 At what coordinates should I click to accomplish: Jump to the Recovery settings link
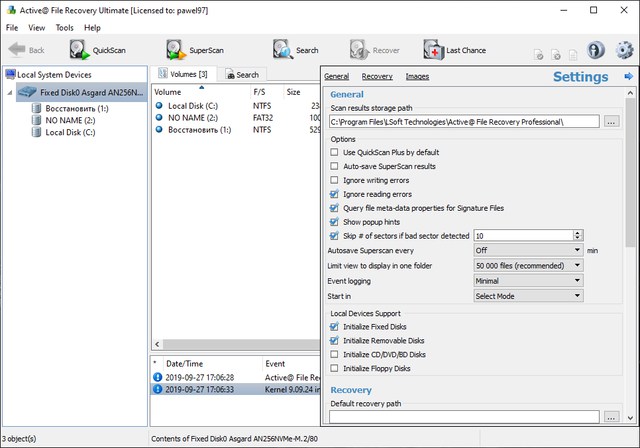tap(377, 76)
